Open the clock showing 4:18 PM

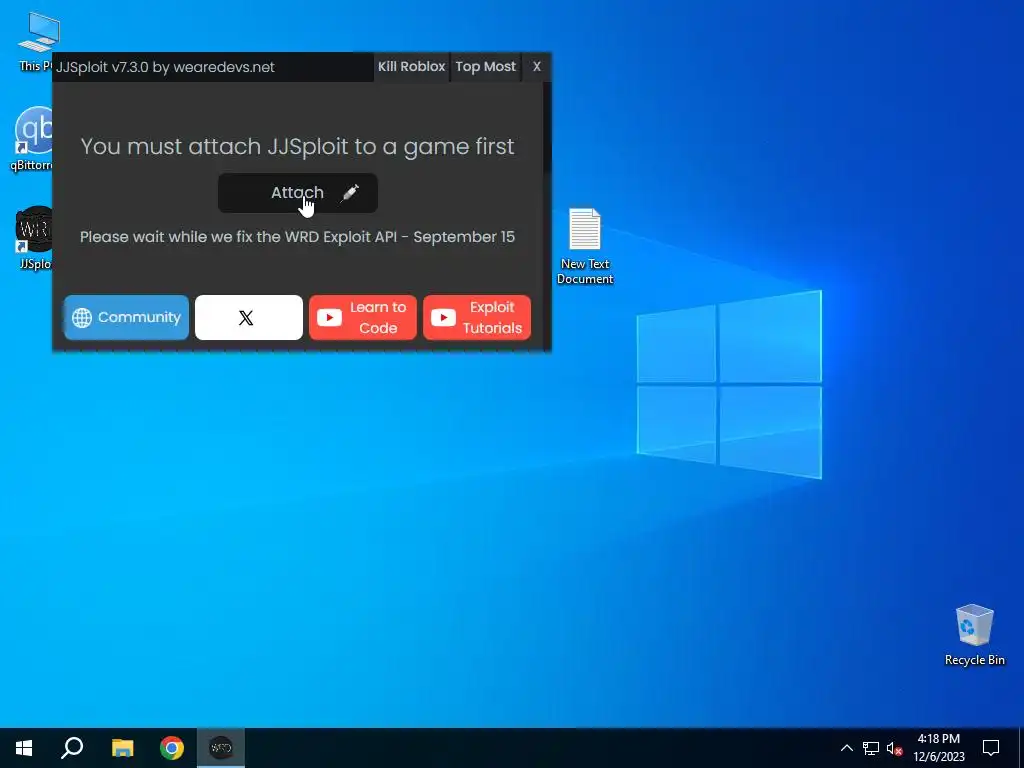[x=938, y=748]
